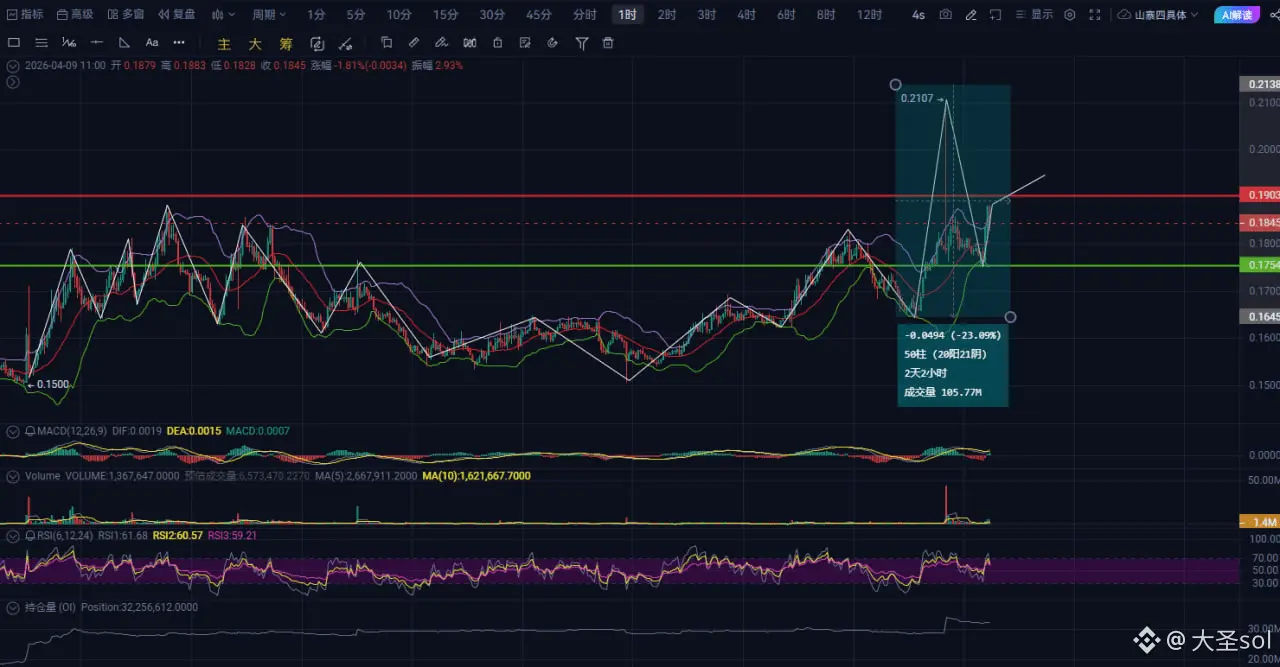
Task: Switch to the 4时 timeframe
Action: (746, 15)
